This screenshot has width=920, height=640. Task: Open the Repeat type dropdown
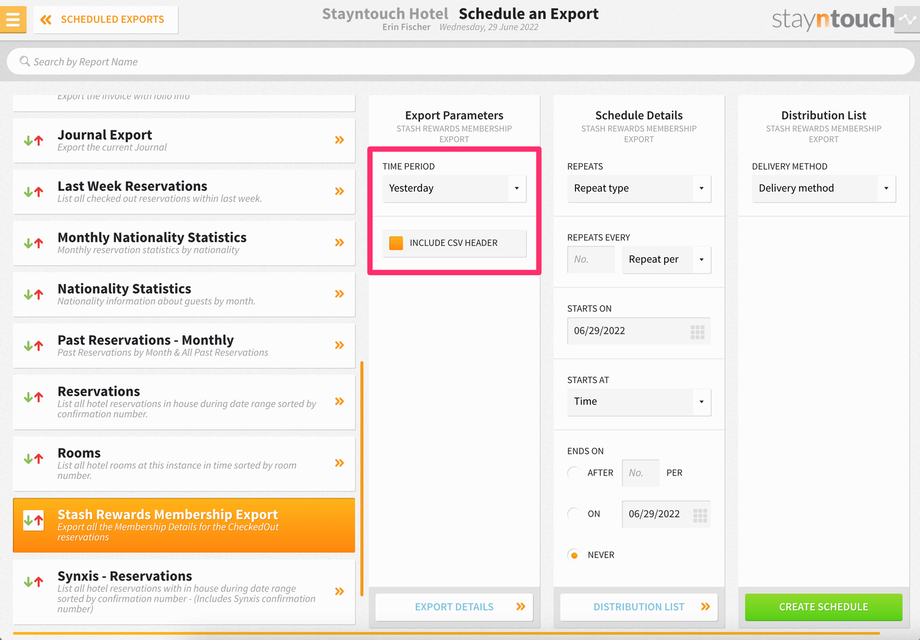click(x=639, y=188)
